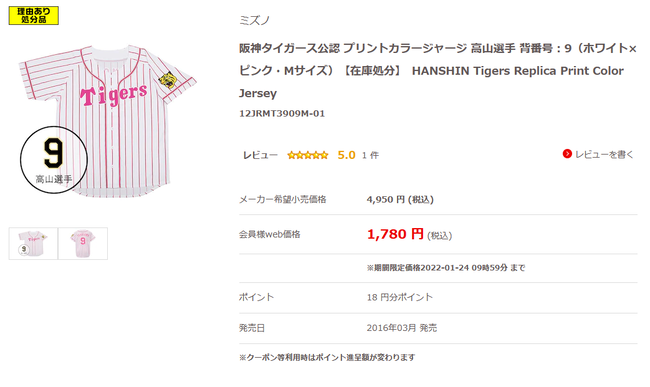Select the back view jersey thumbnail
The image size is (650, 387).
pyautogui.click(x=83, y=243)
